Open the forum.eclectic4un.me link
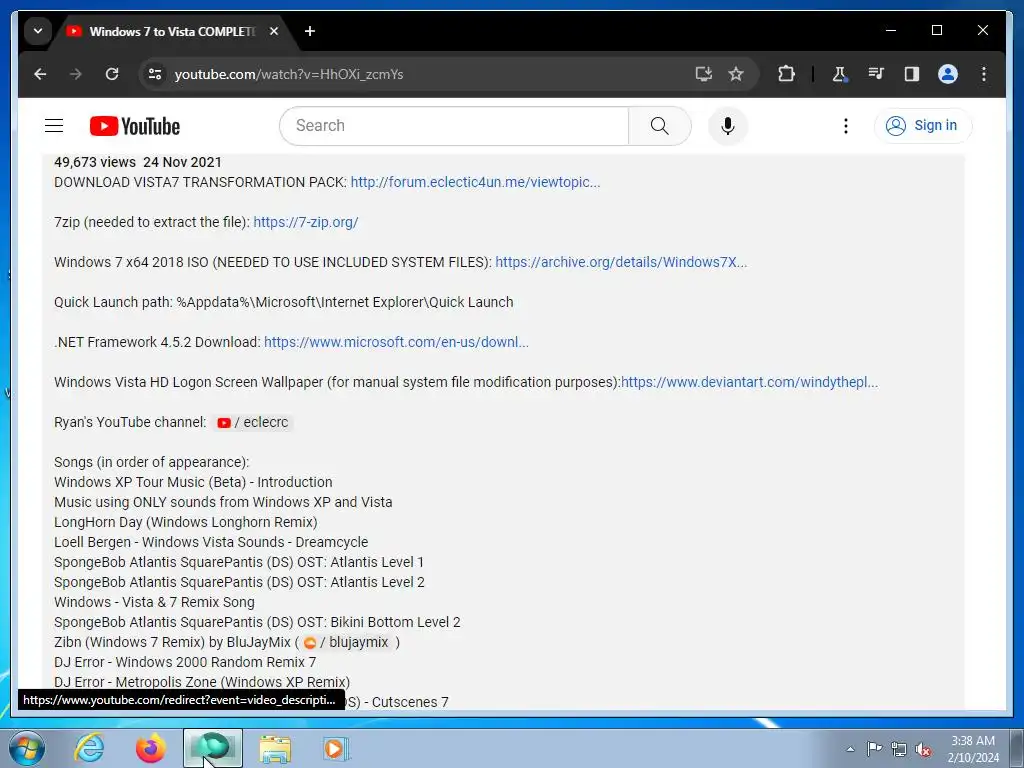 pos(475,182)
